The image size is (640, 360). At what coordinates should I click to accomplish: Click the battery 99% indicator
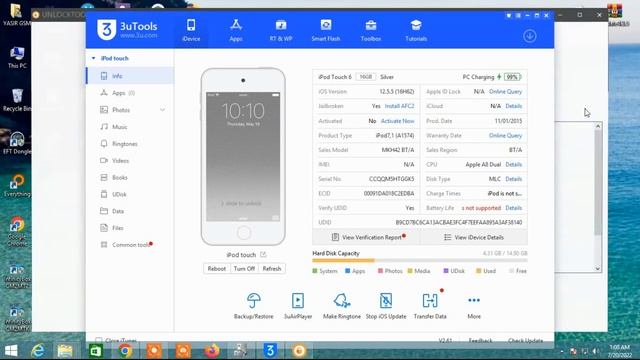(x=512, y=77)
